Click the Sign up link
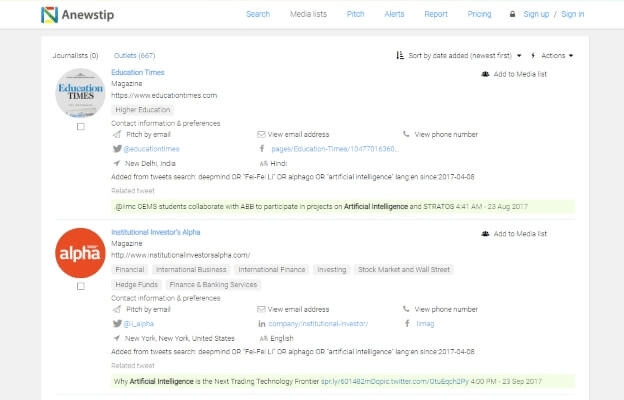Screen dimensions: 624x400 click(x=536, y=14)
